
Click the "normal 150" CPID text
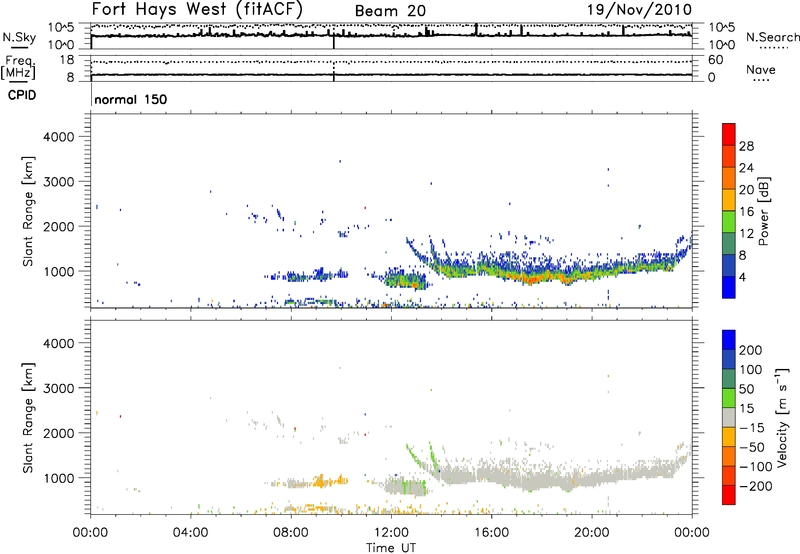point(131,99)
